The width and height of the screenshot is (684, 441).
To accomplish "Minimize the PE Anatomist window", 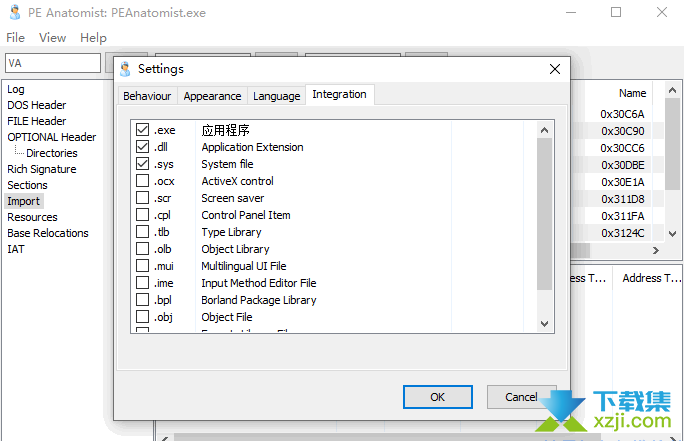I will [x=571, y=12].
